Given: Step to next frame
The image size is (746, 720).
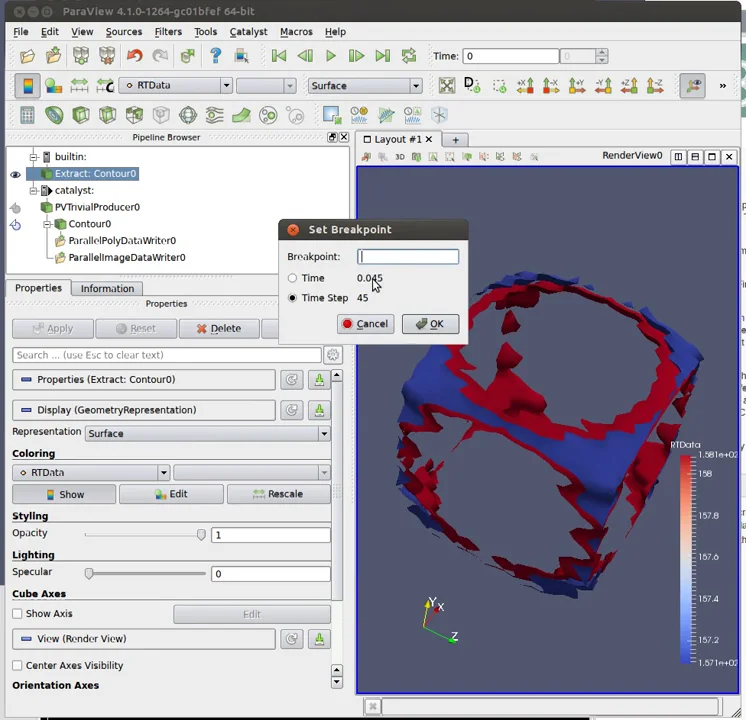Looking at the screenshot, I should 356,56.
